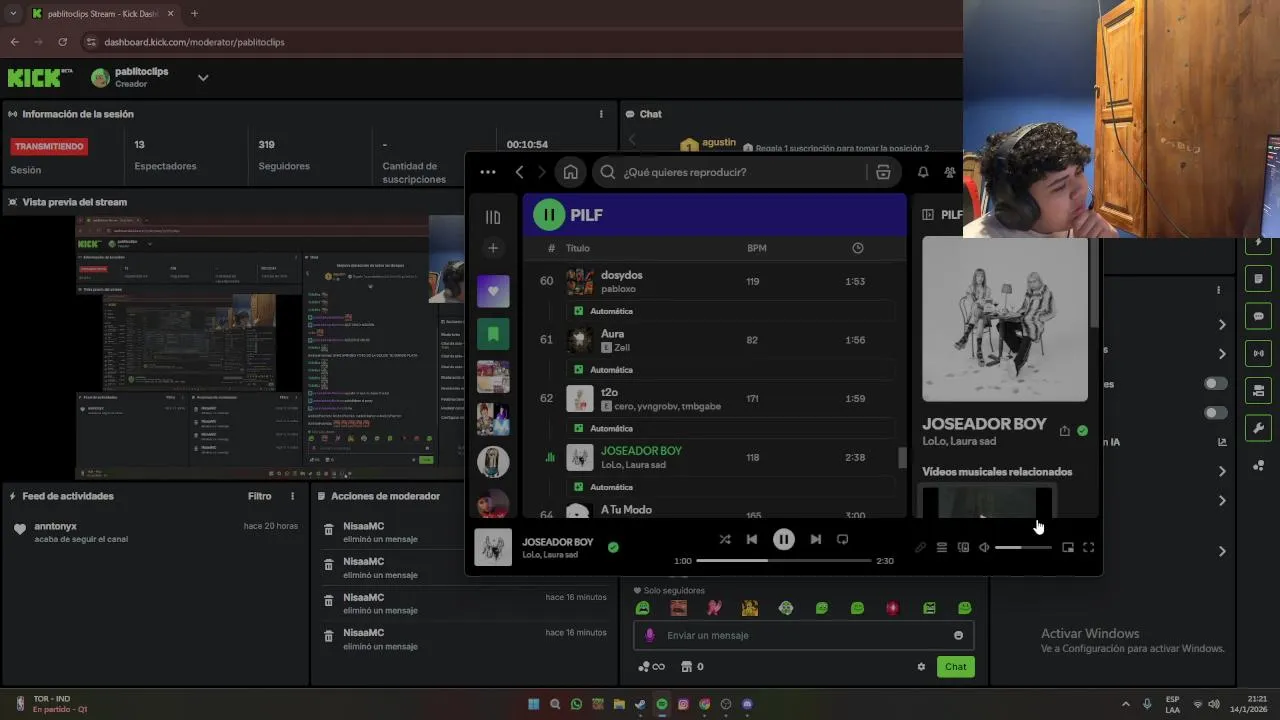Open Spotify three-dot main menu

487,172
